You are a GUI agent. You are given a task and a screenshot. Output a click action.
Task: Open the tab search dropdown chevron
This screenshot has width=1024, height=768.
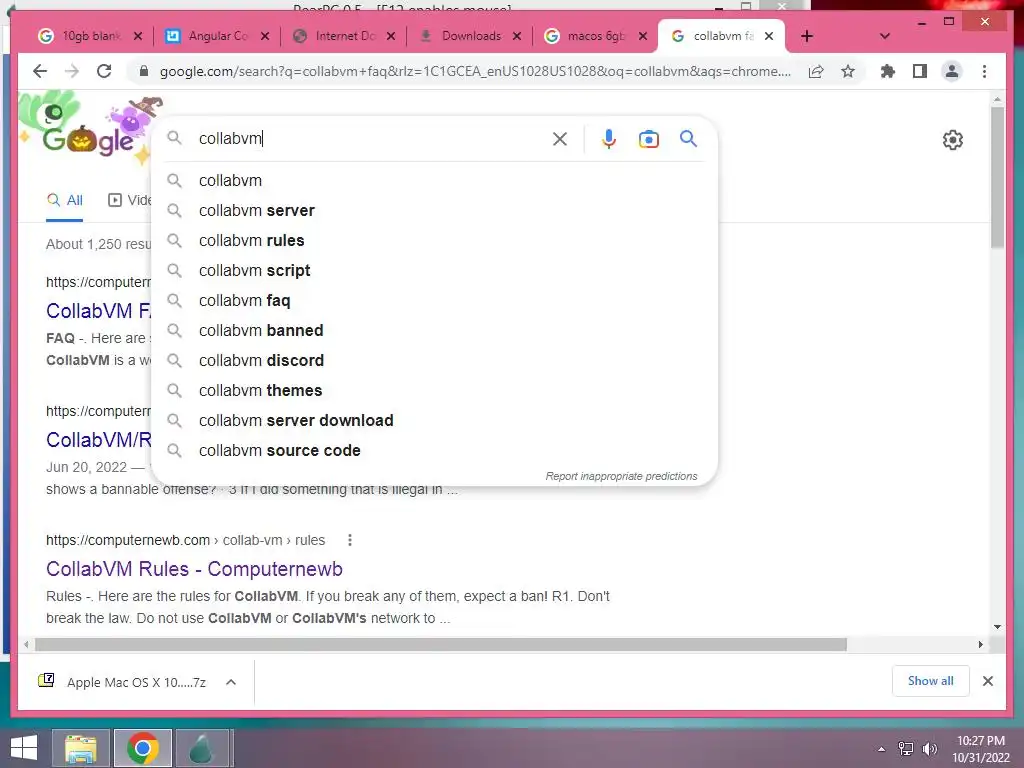pyautogui.click(x=885, y=36)
